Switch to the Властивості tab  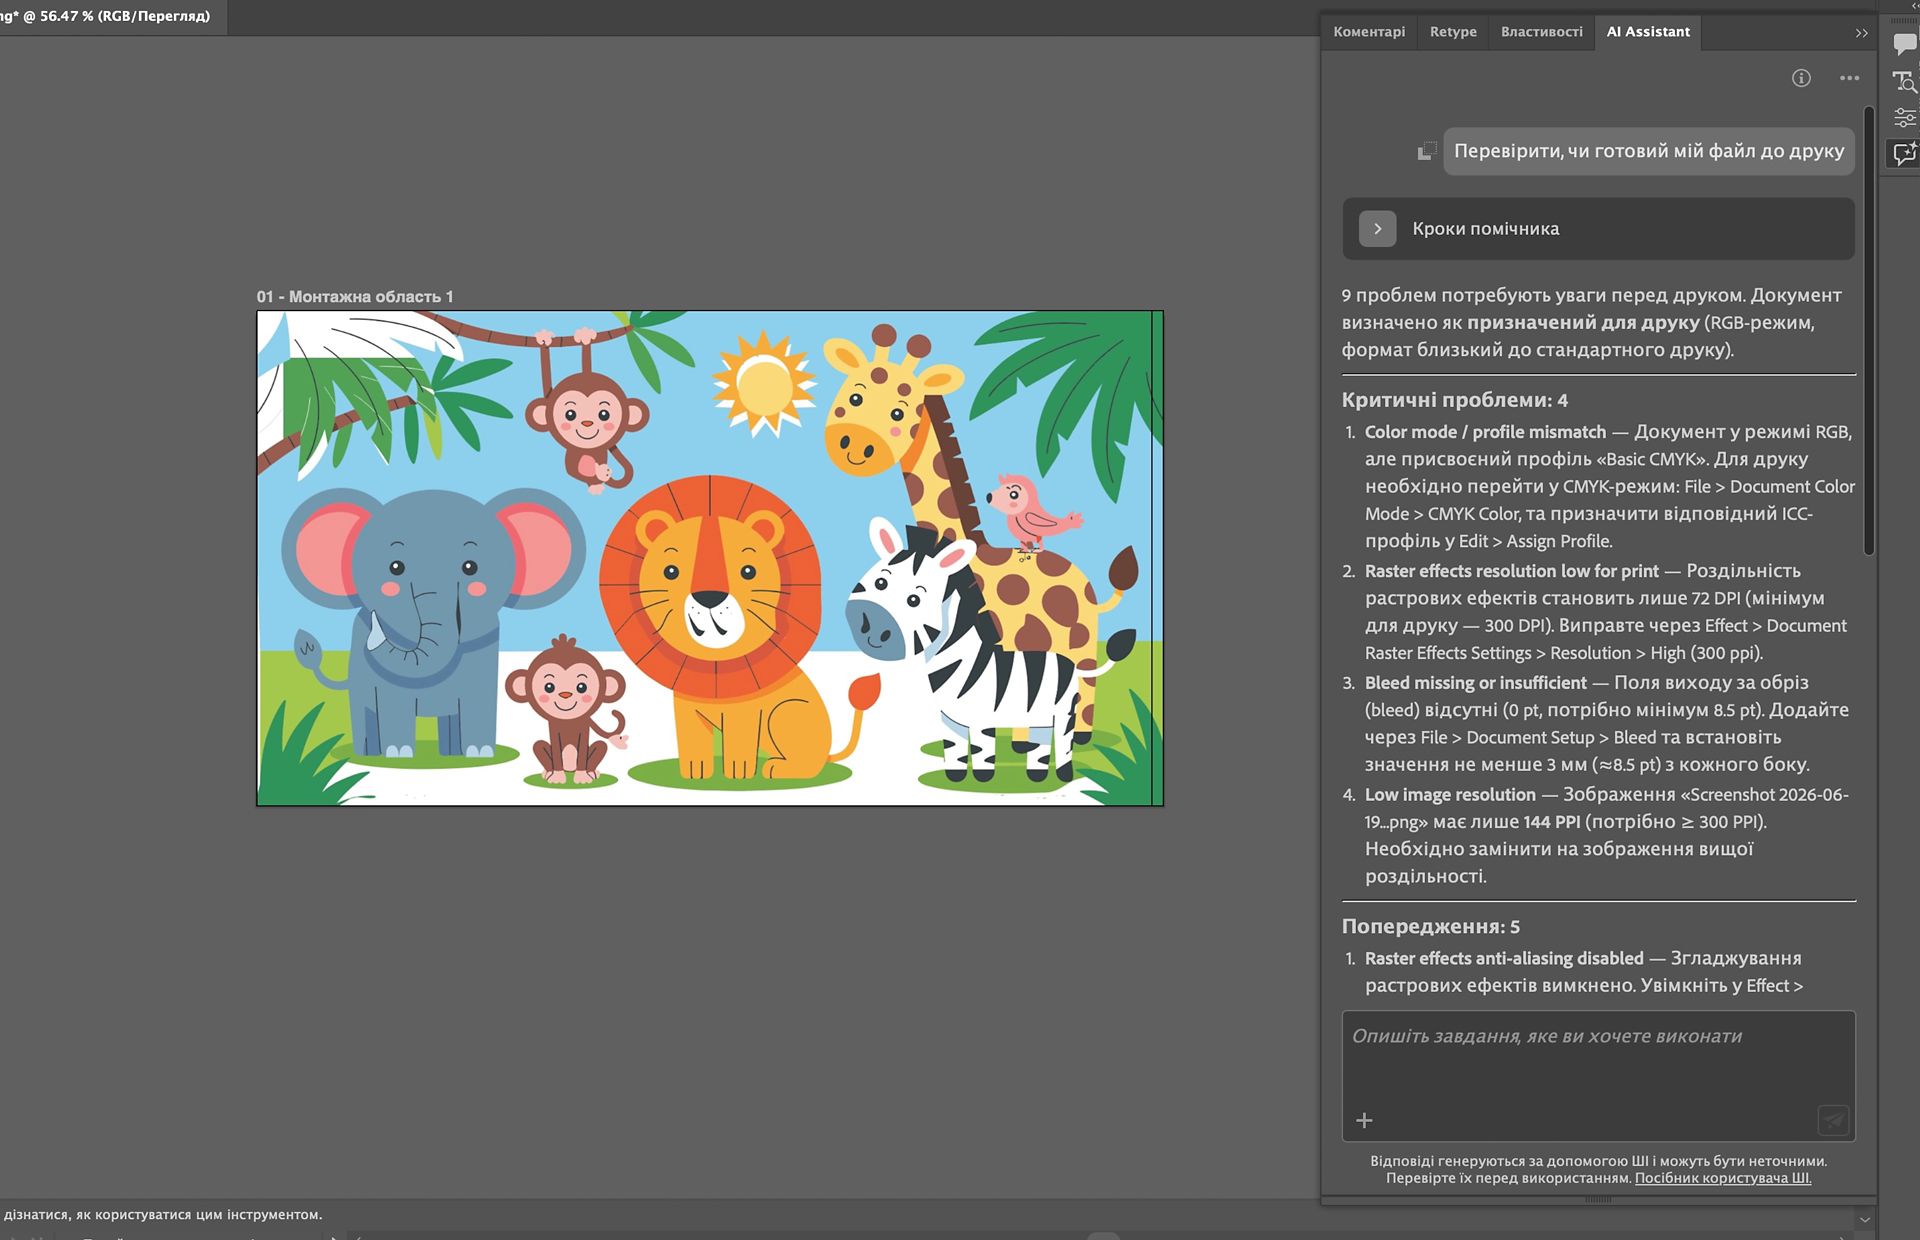pos(1541,32)
